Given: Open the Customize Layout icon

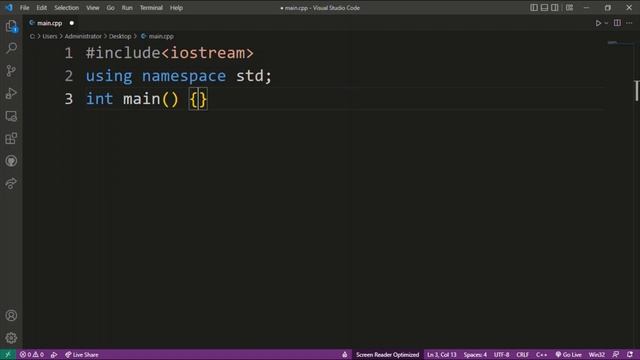Looking at the screenshot, I should pyautogui.click(x=569, y=7).
